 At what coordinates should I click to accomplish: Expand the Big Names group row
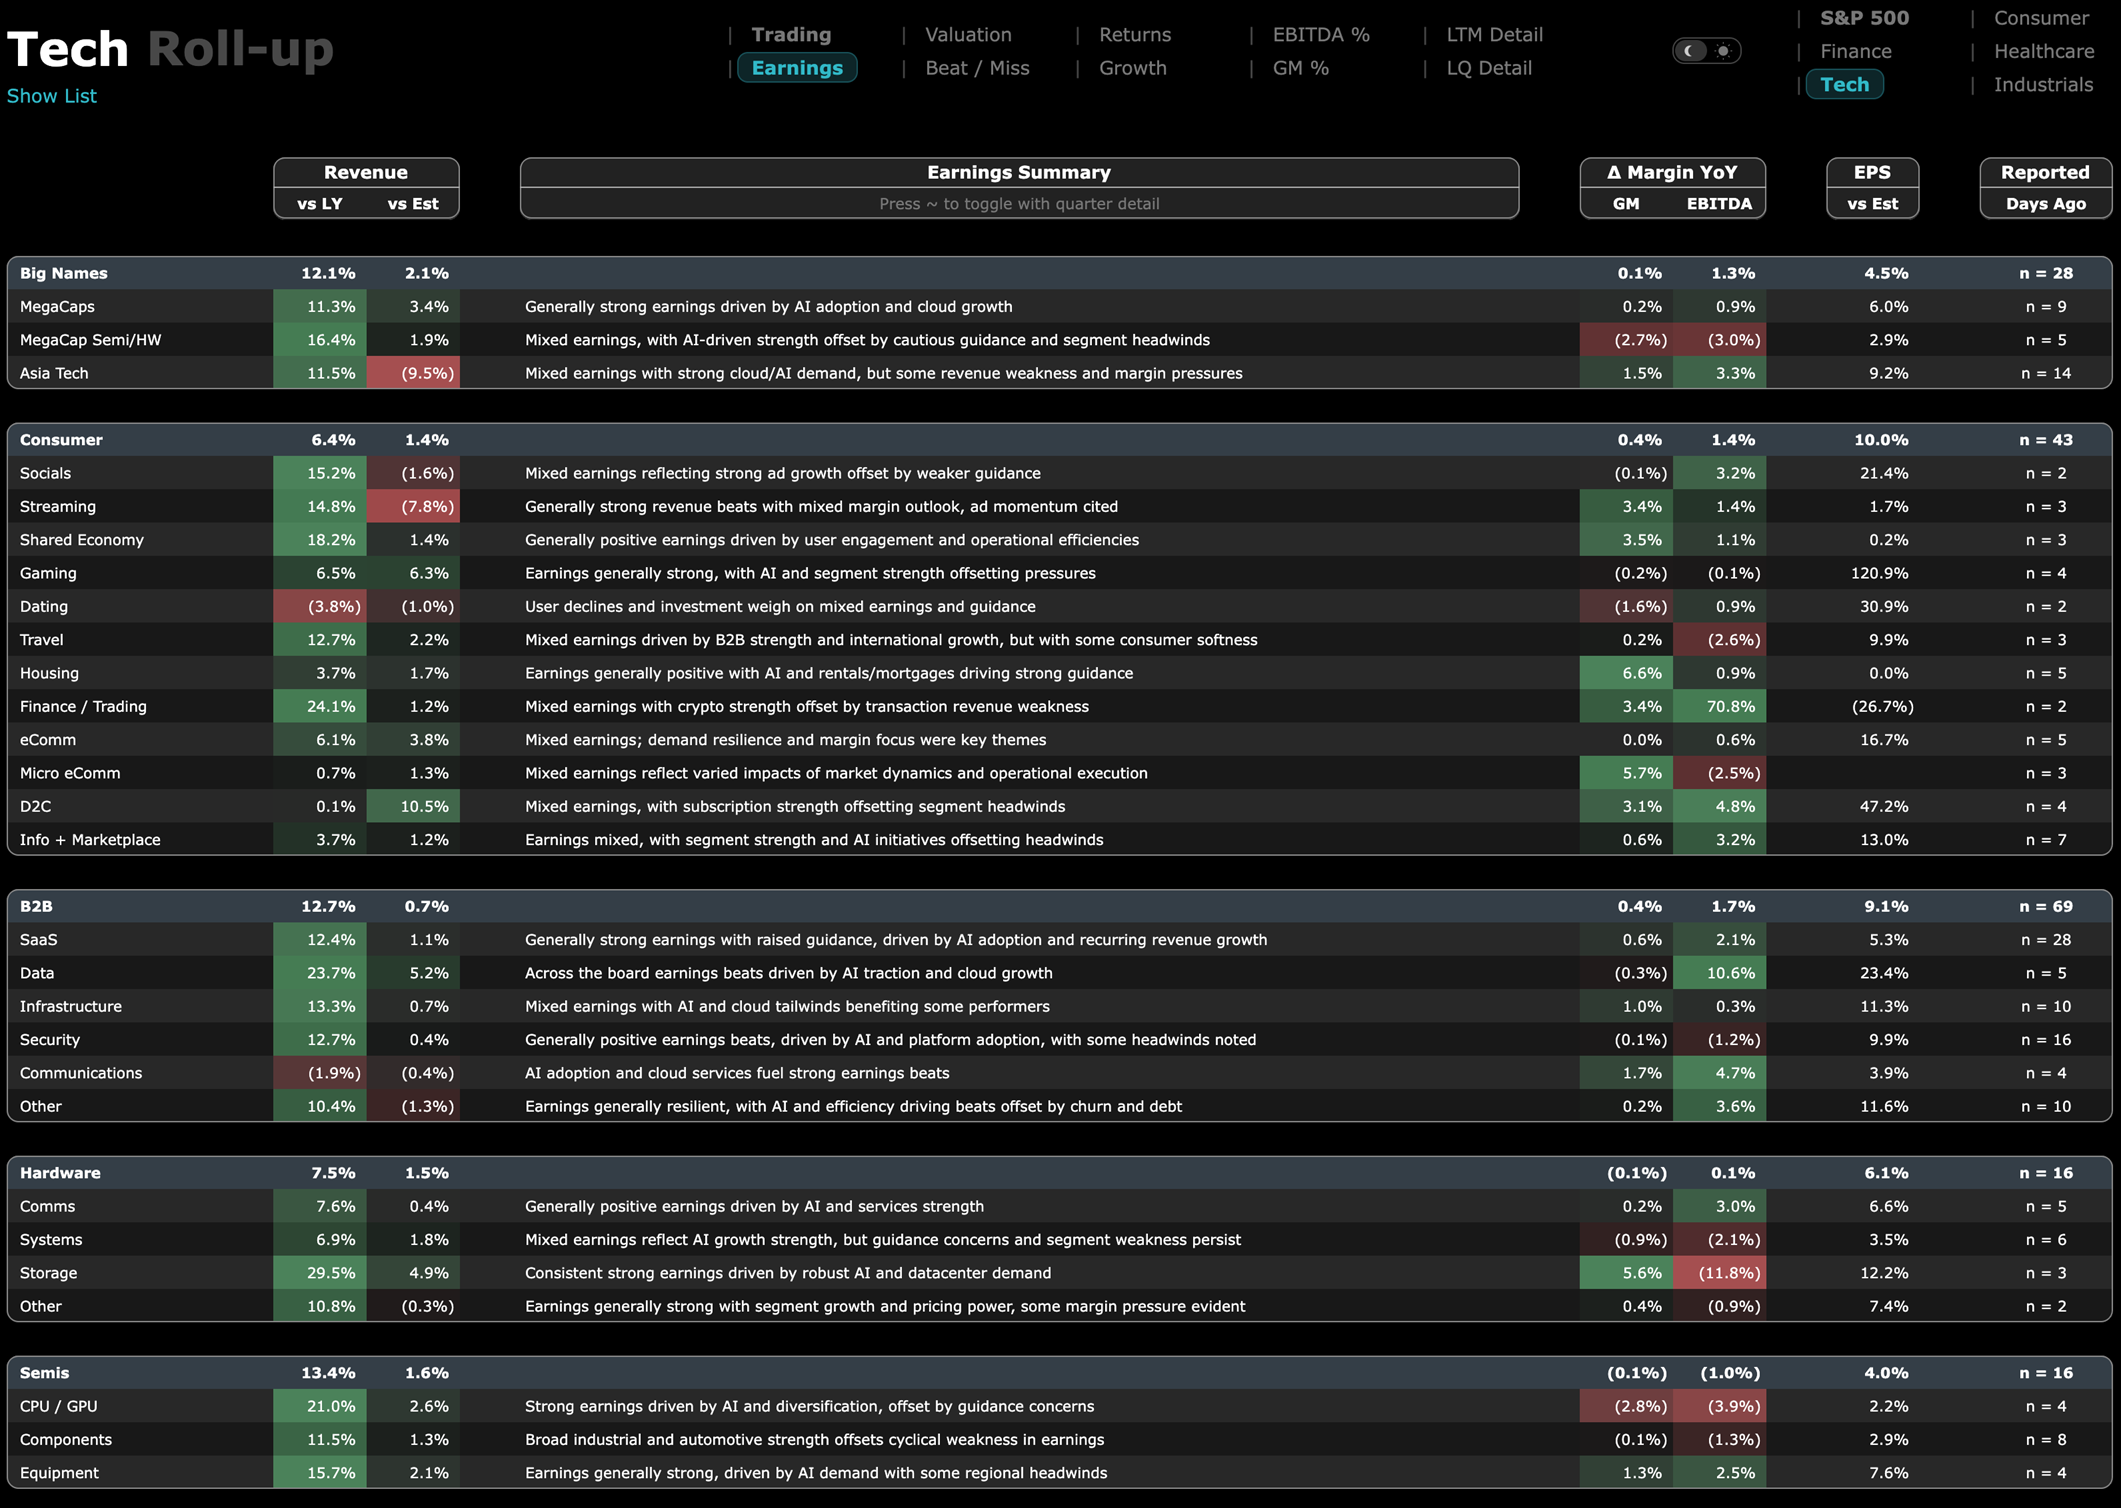[64, 273]
